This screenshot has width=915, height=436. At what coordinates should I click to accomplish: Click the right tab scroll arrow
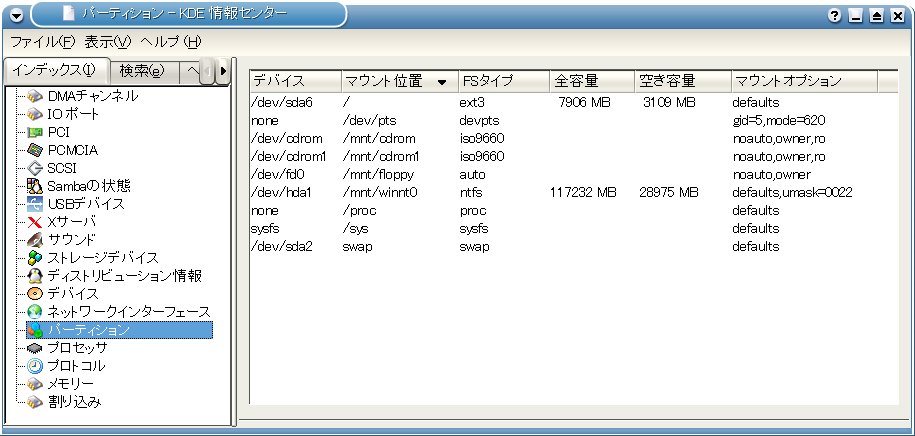[222, 71]
